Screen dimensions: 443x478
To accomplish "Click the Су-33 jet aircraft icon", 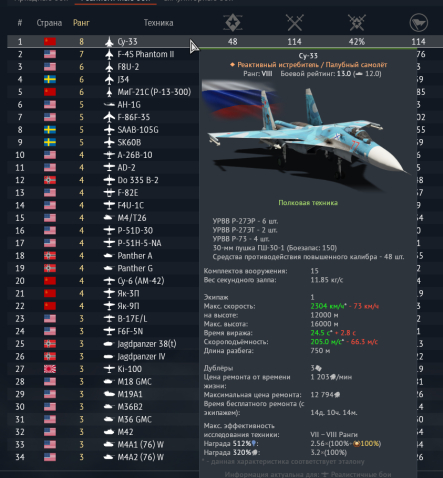I will (x=109, y=42).
